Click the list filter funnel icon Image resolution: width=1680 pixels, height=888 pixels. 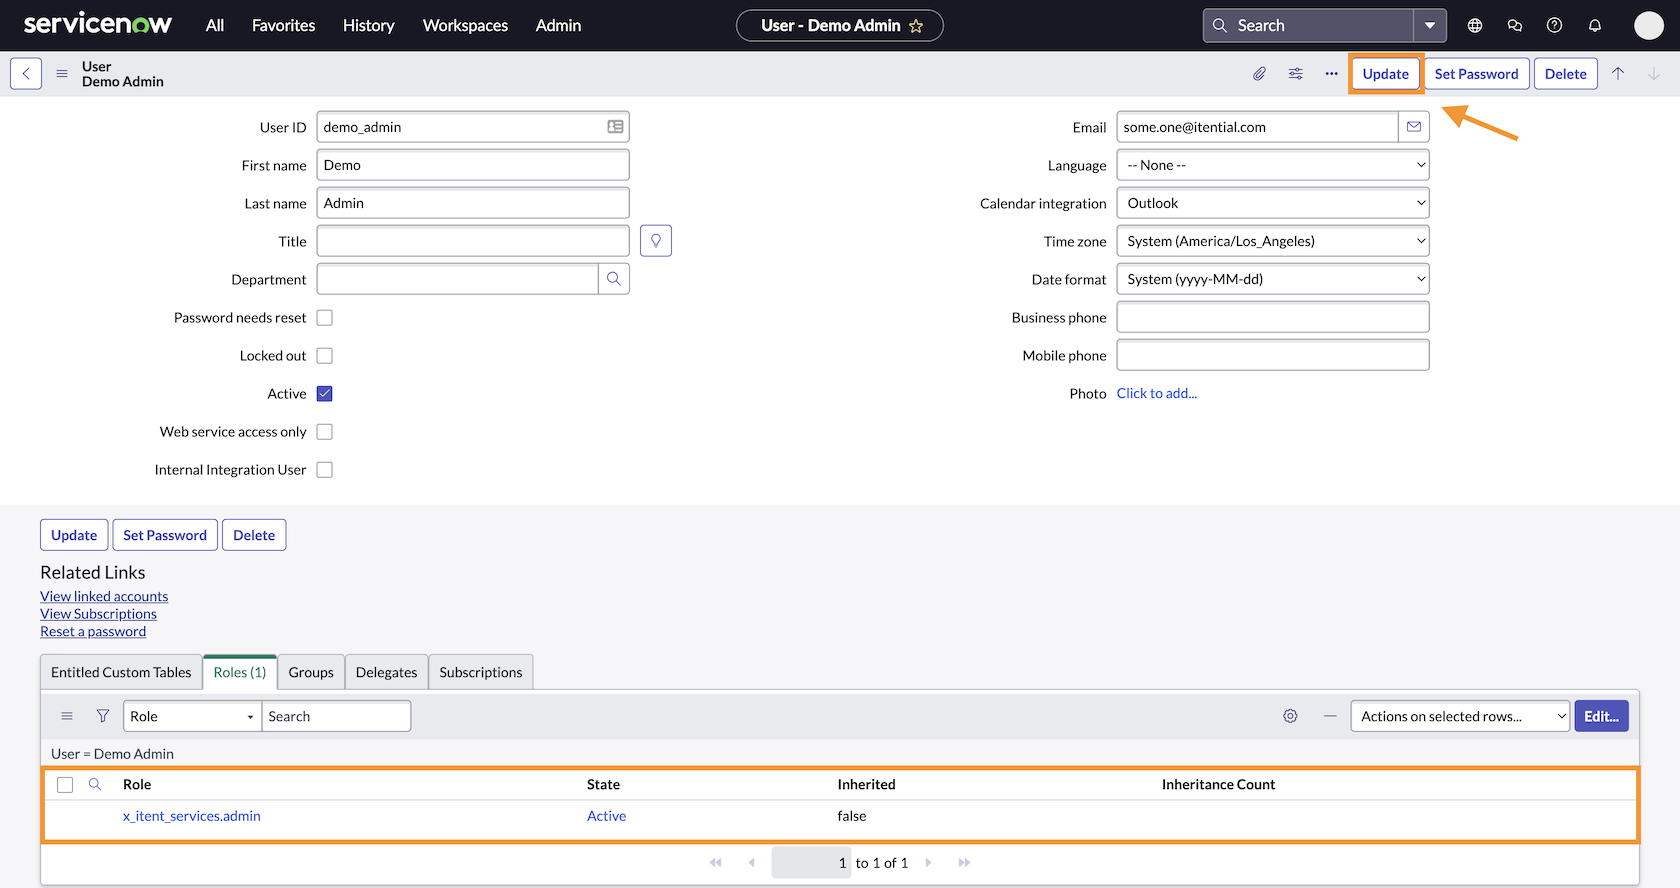click(102, 716)
